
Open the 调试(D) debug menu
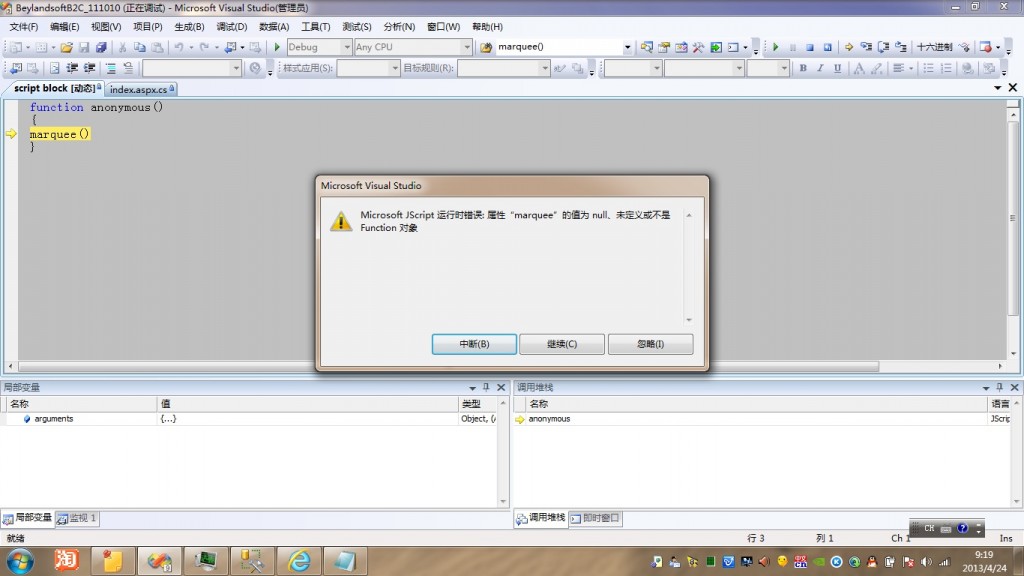pos(231,27)
